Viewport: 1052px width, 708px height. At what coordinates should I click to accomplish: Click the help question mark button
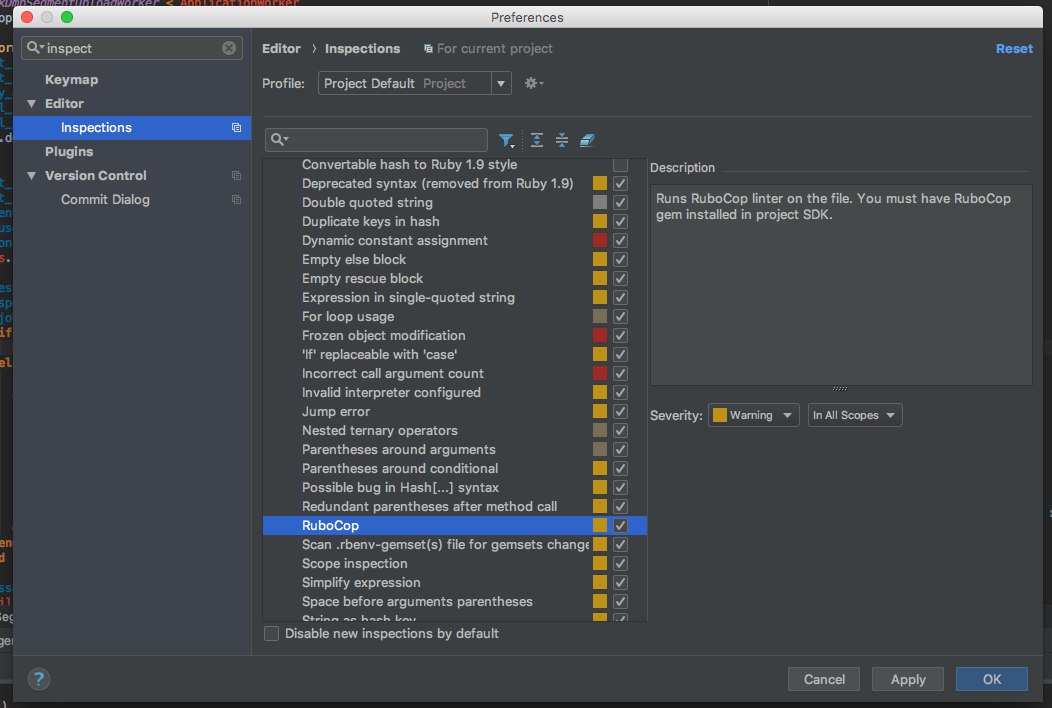click(39, 679)
